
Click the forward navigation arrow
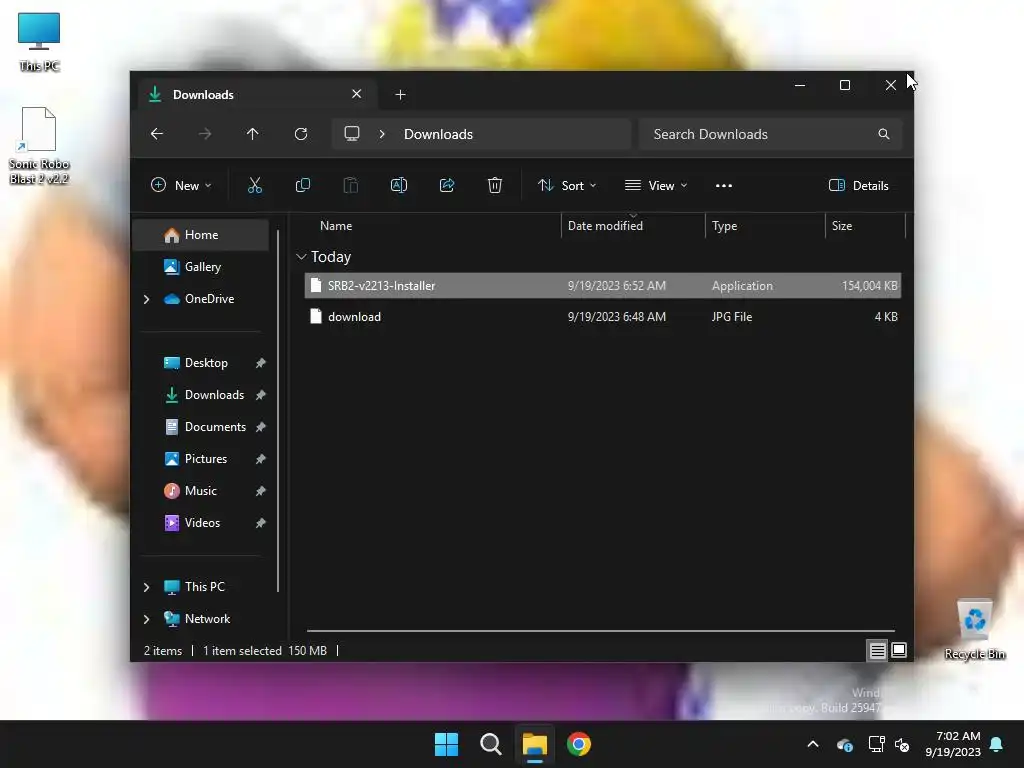205,134
